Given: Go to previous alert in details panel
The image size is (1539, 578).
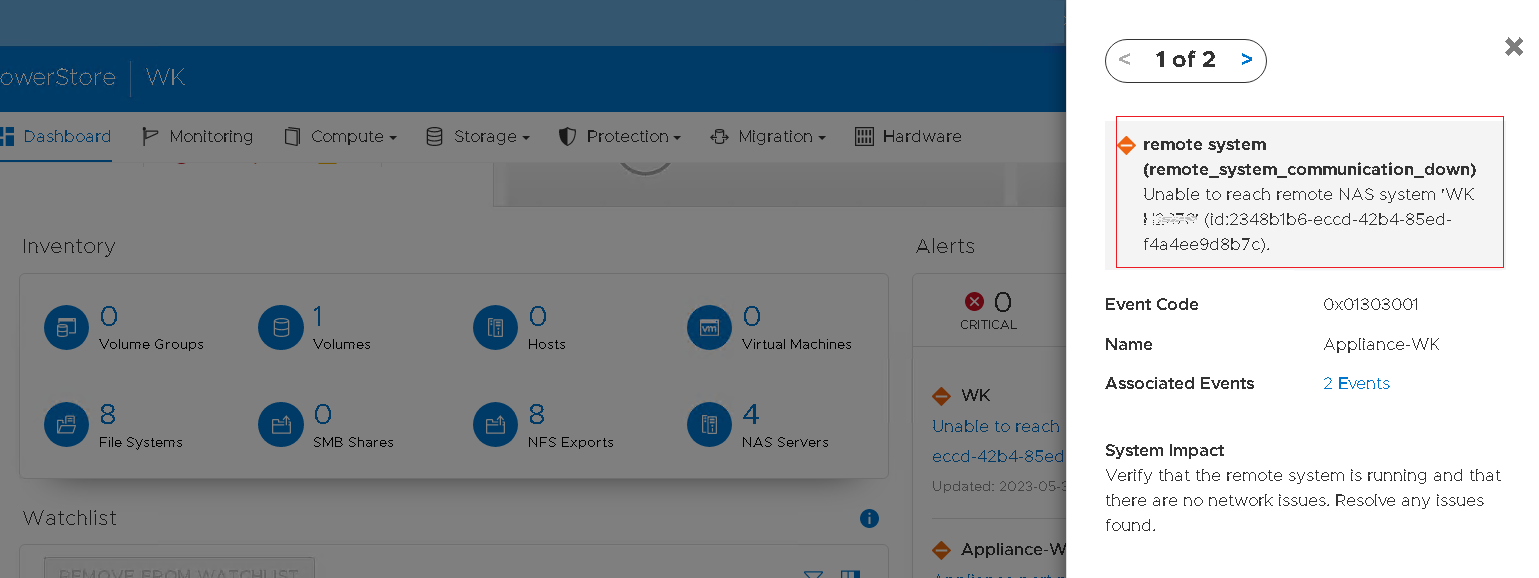Looking at the screenshot, I should click(1125, 59).
